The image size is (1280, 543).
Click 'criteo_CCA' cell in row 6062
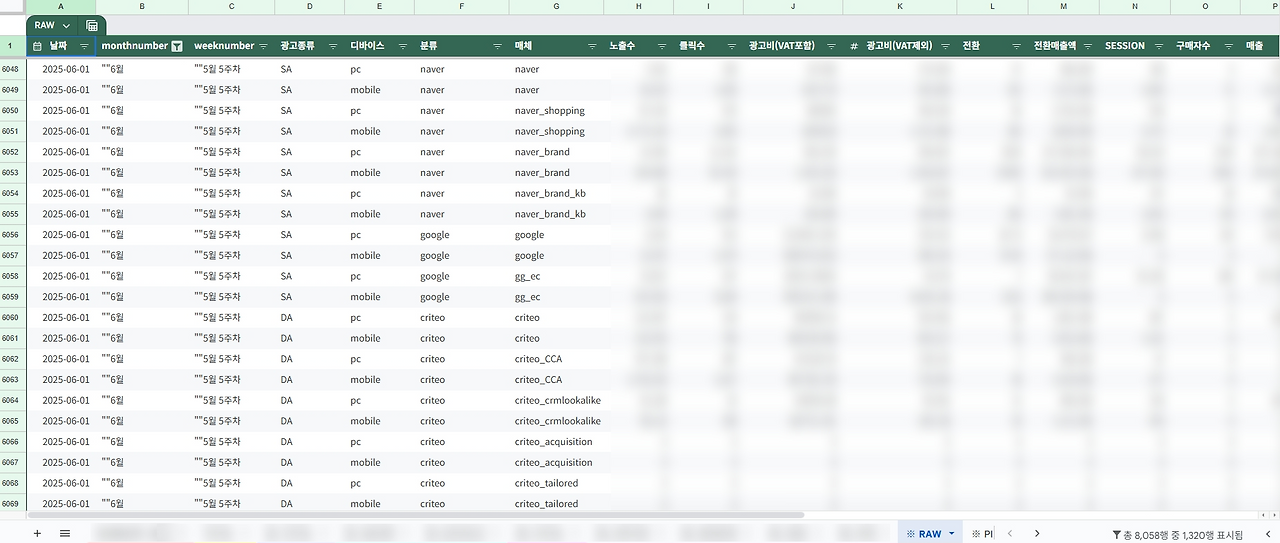click(x=556, y=359)
